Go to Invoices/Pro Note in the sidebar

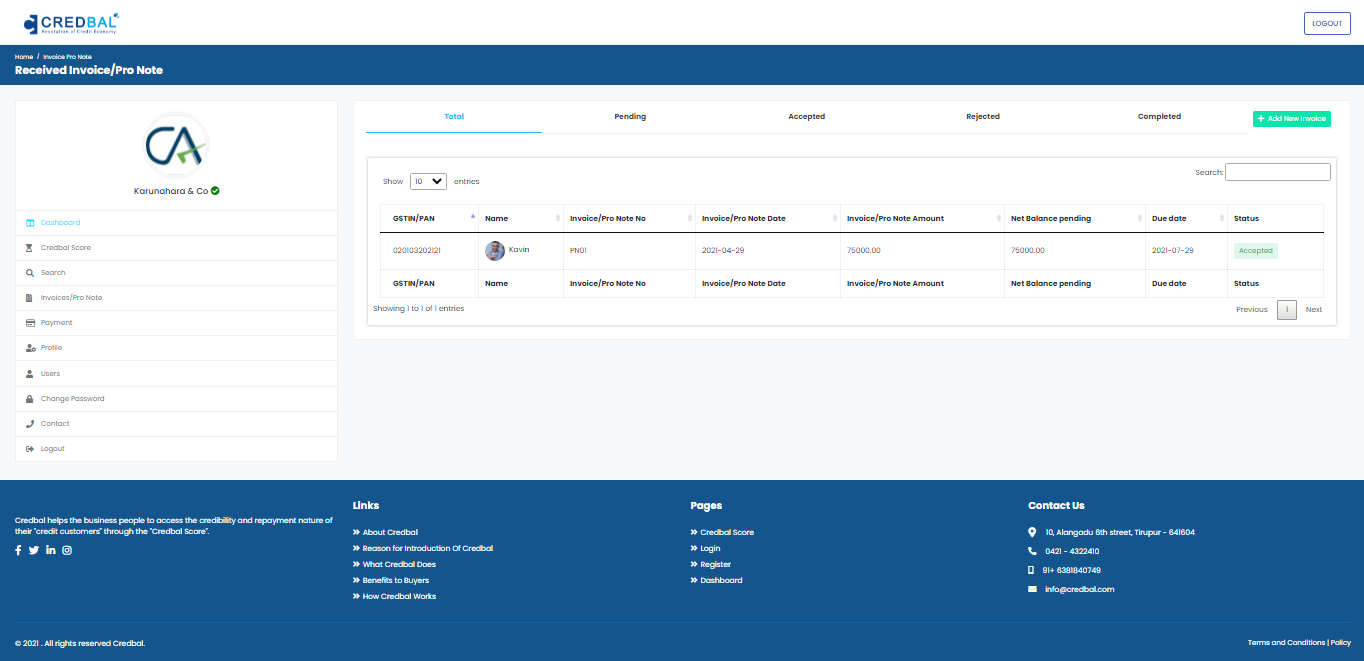[176, 298]
